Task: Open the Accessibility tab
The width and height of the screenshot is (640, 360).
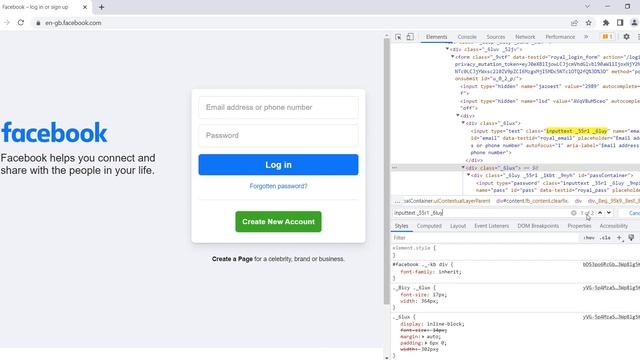Action: 613,226
